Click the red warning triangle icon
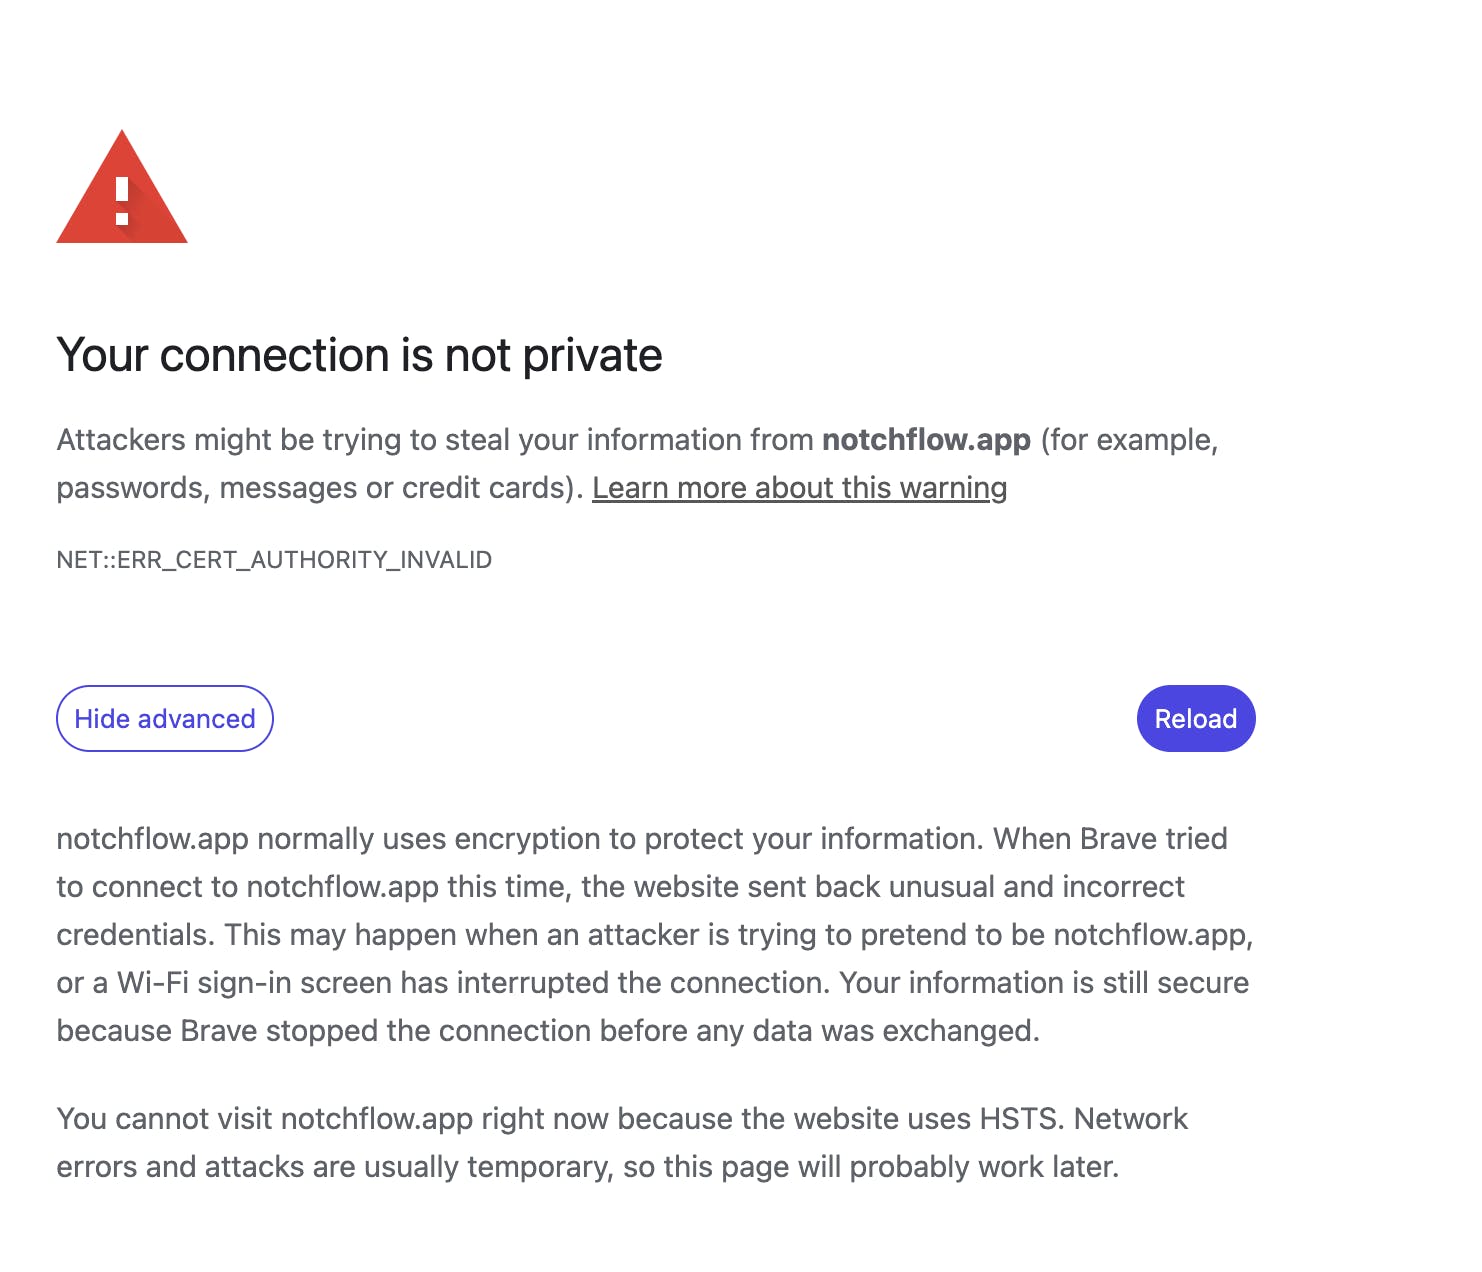Viewport: 1482px width, 1272px height. pyautogui.click(x=122, y=187)
